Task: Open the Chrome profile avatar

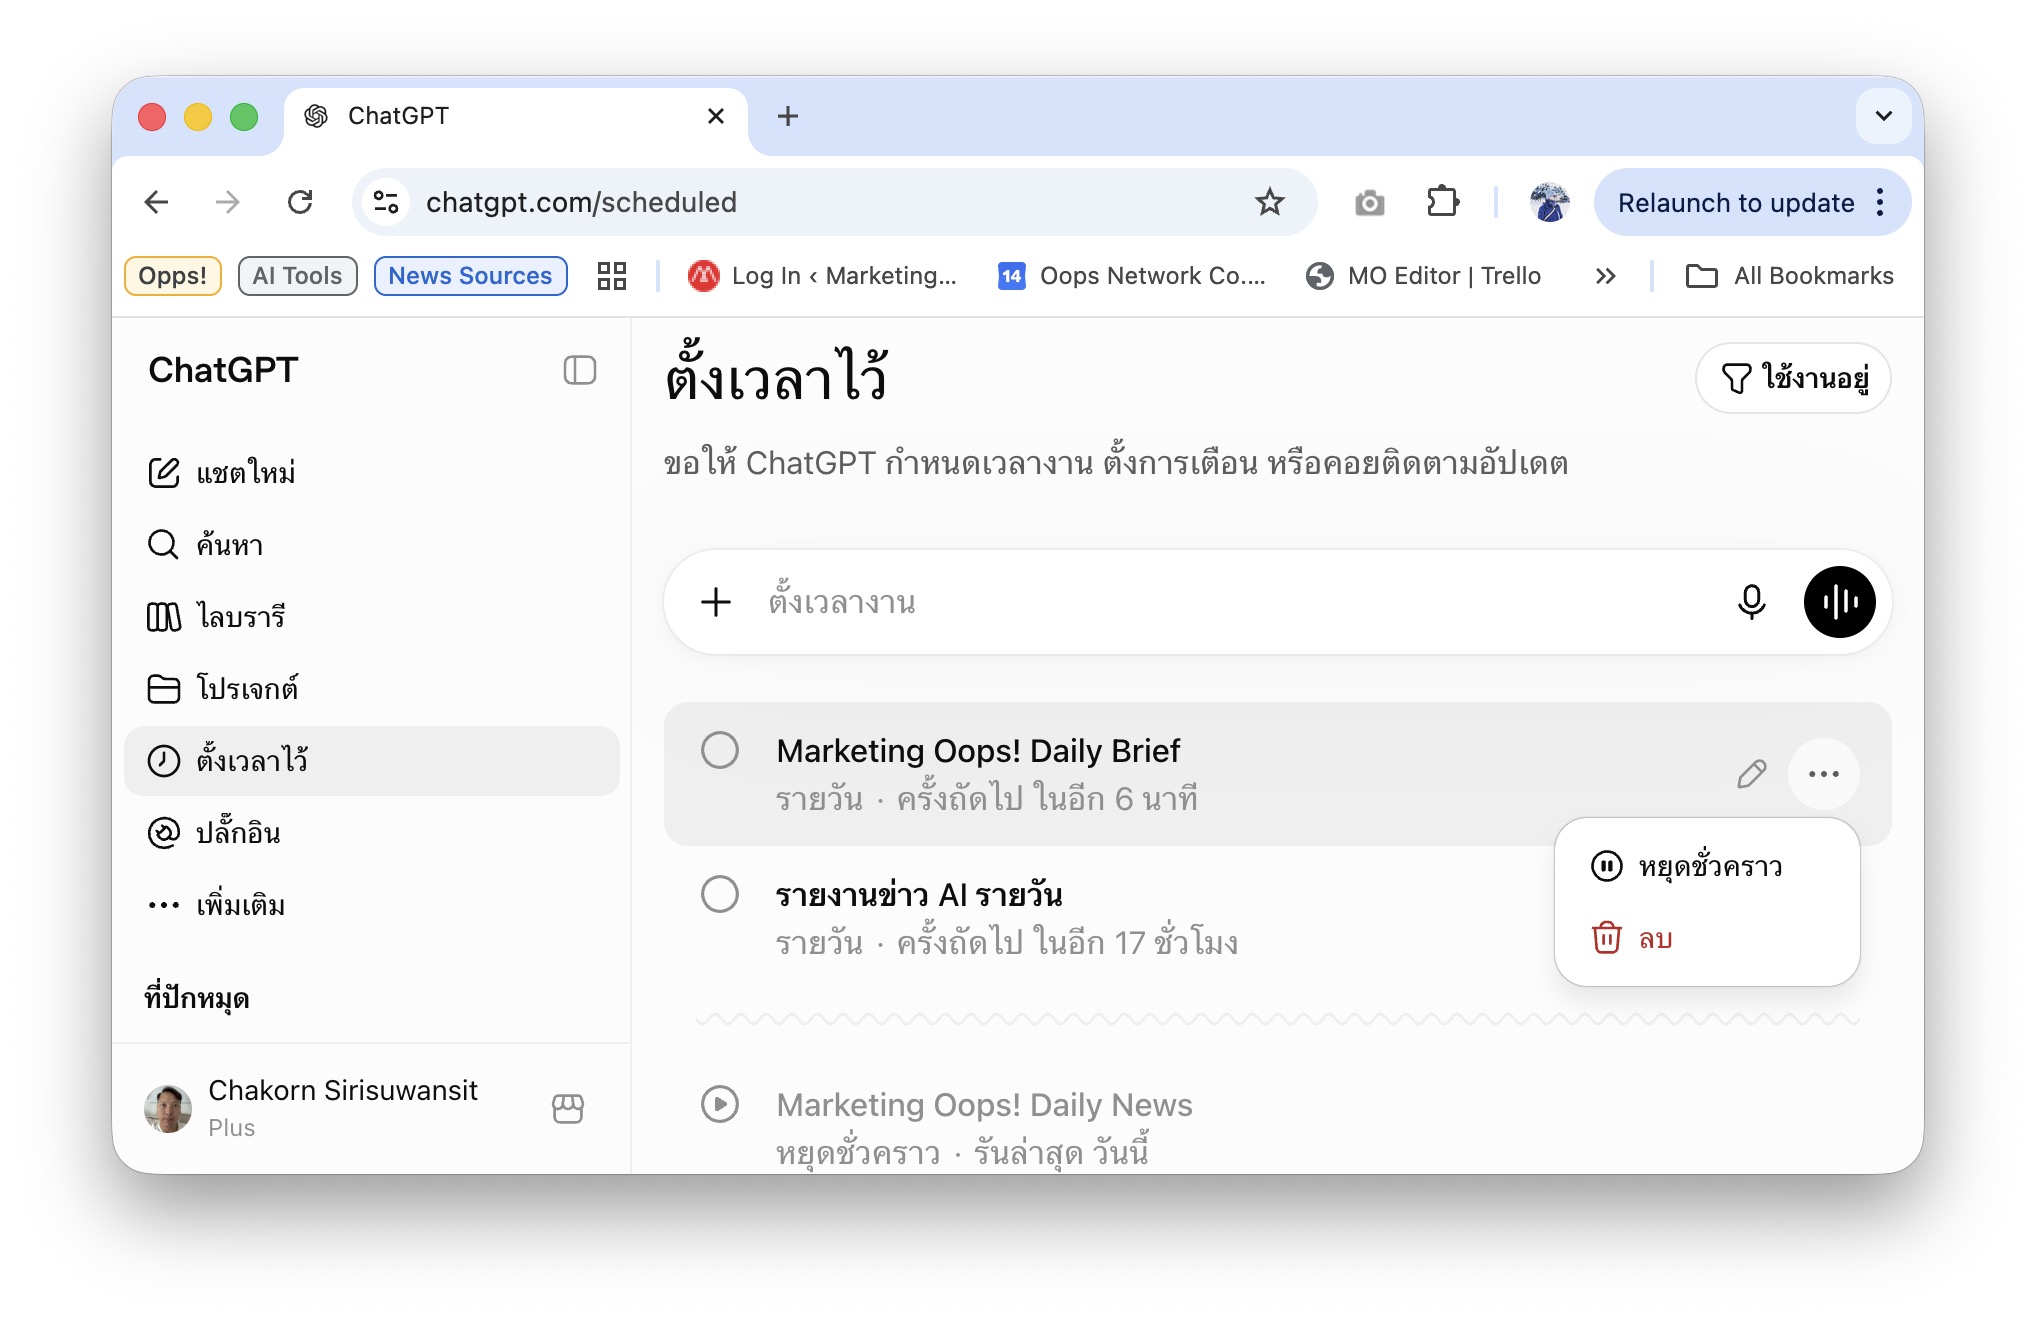Action: (1549, 202)
